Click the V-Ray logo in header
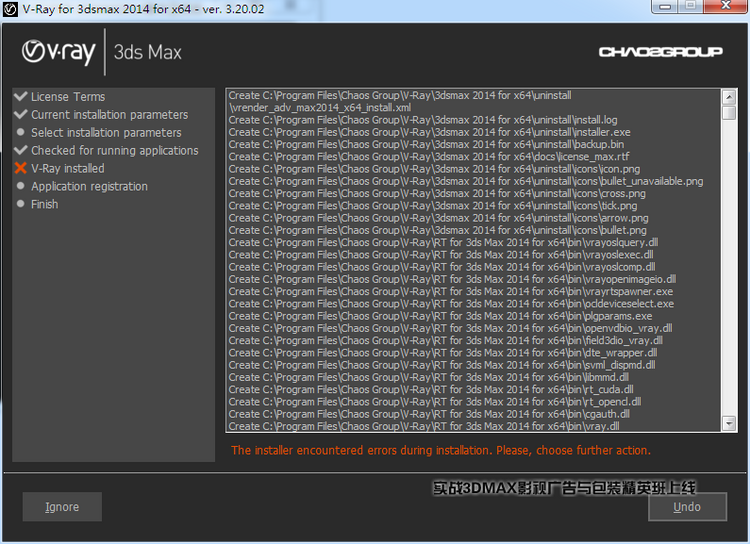The image size is (750, 544). [x=58, y=52]
